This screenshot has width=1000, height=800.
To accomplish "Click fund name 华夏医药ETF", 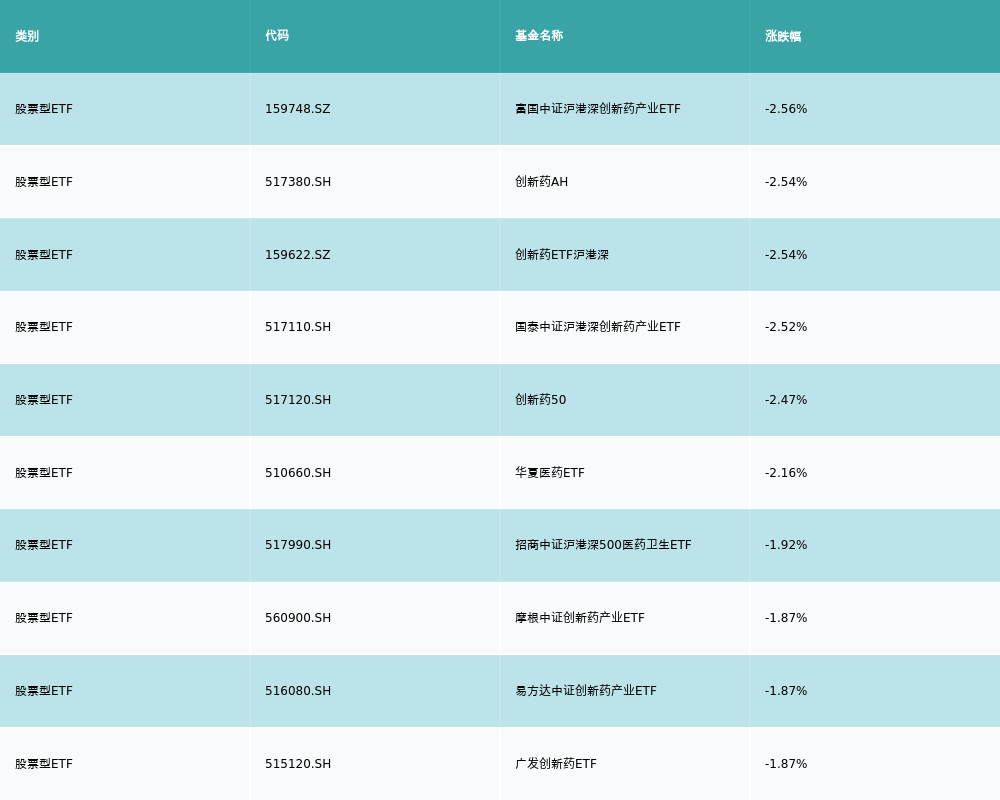I will point(550,473).
